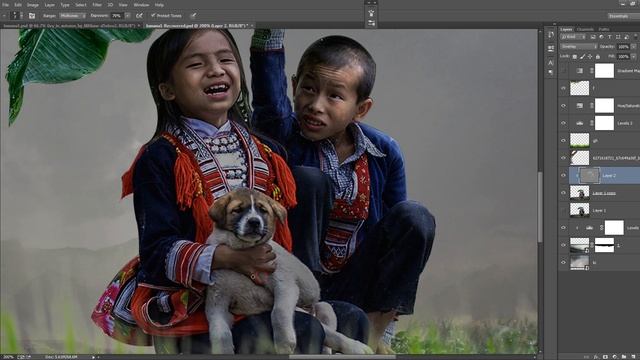Click the Fill 100% field
This screenshot has height=360, width=640.
click(623, 56)
